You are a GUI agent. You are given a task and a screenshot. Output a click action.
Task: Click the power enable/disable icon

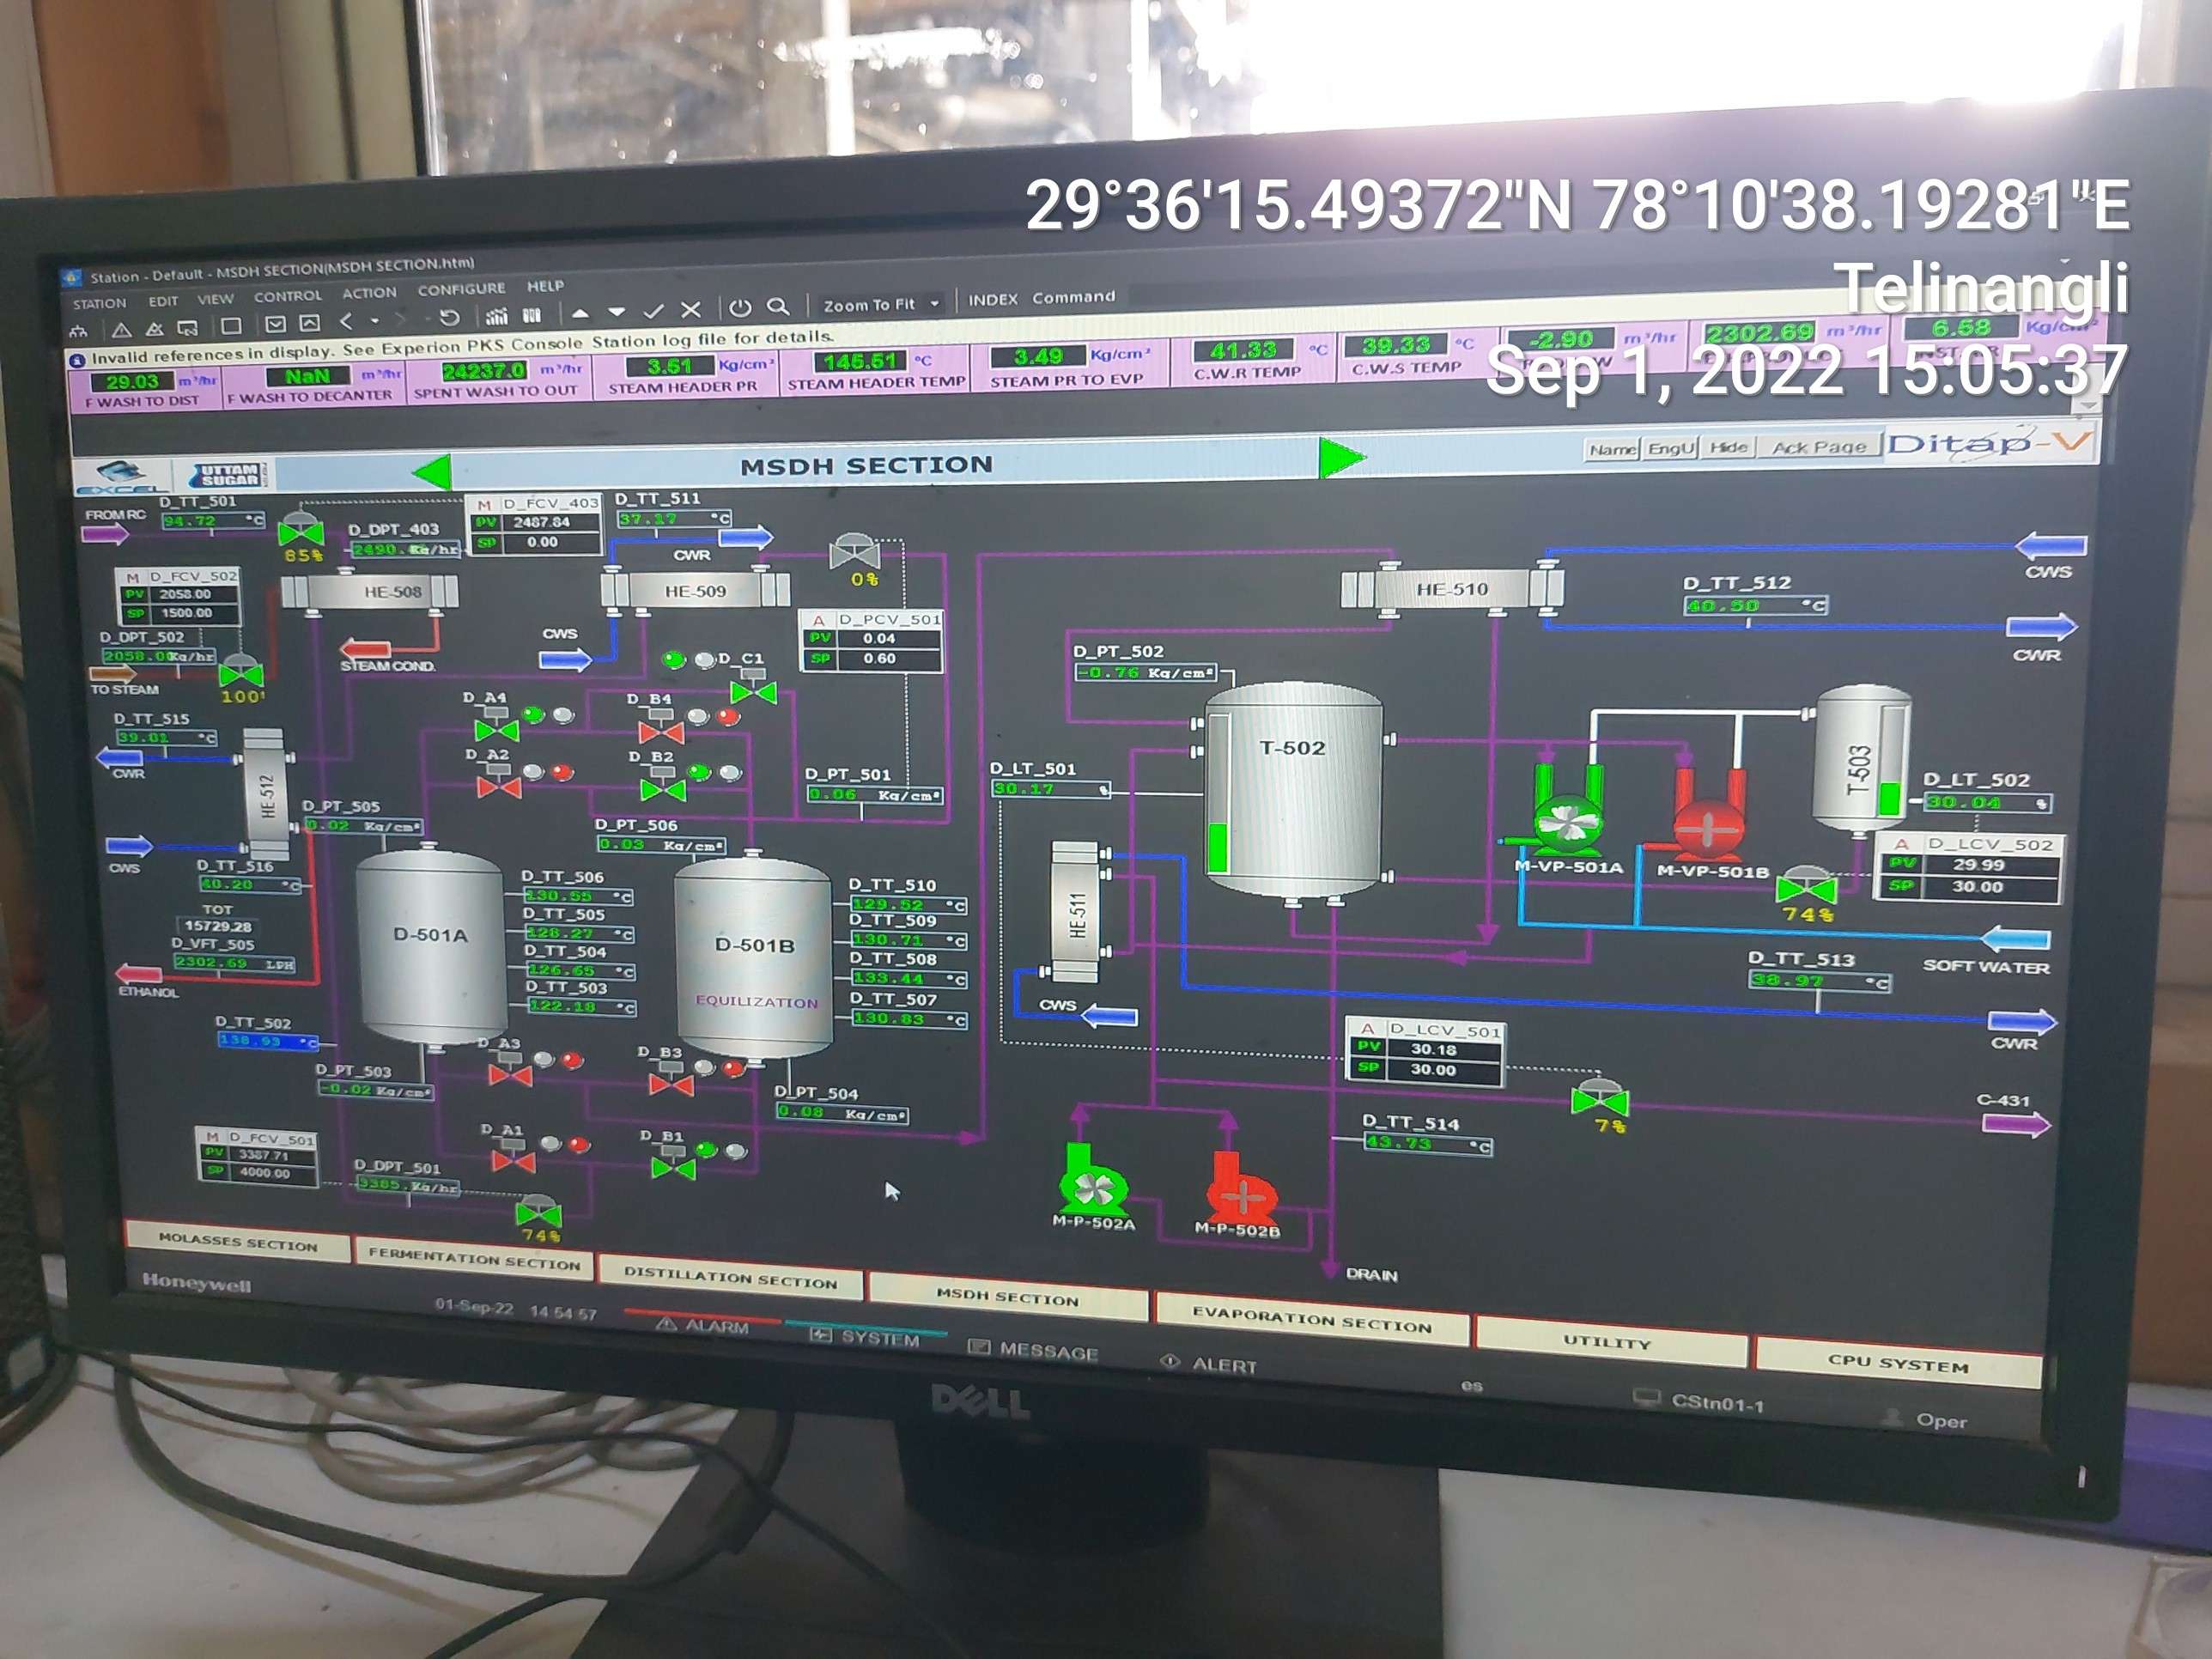[x=740, y=308]
